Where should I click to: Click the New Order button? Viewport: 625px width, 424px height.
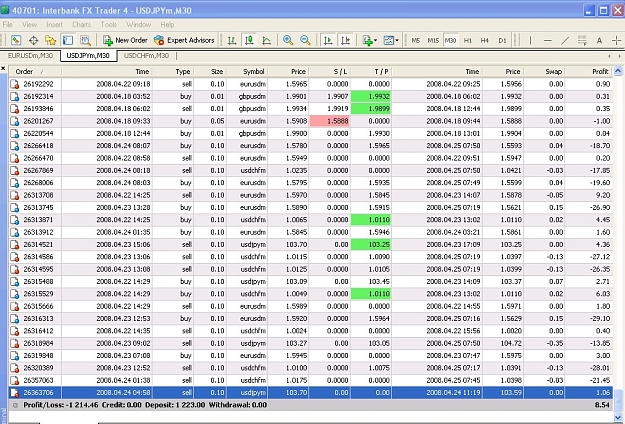(126, 40)
